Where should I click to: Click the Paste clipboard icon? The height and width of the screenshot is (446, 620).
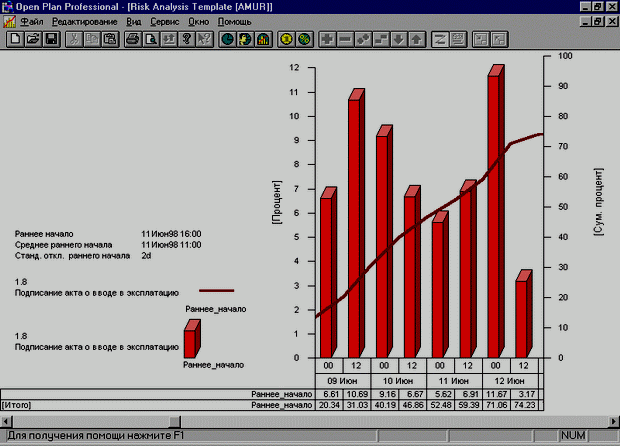pyautogui.click(x=110, y=39)
